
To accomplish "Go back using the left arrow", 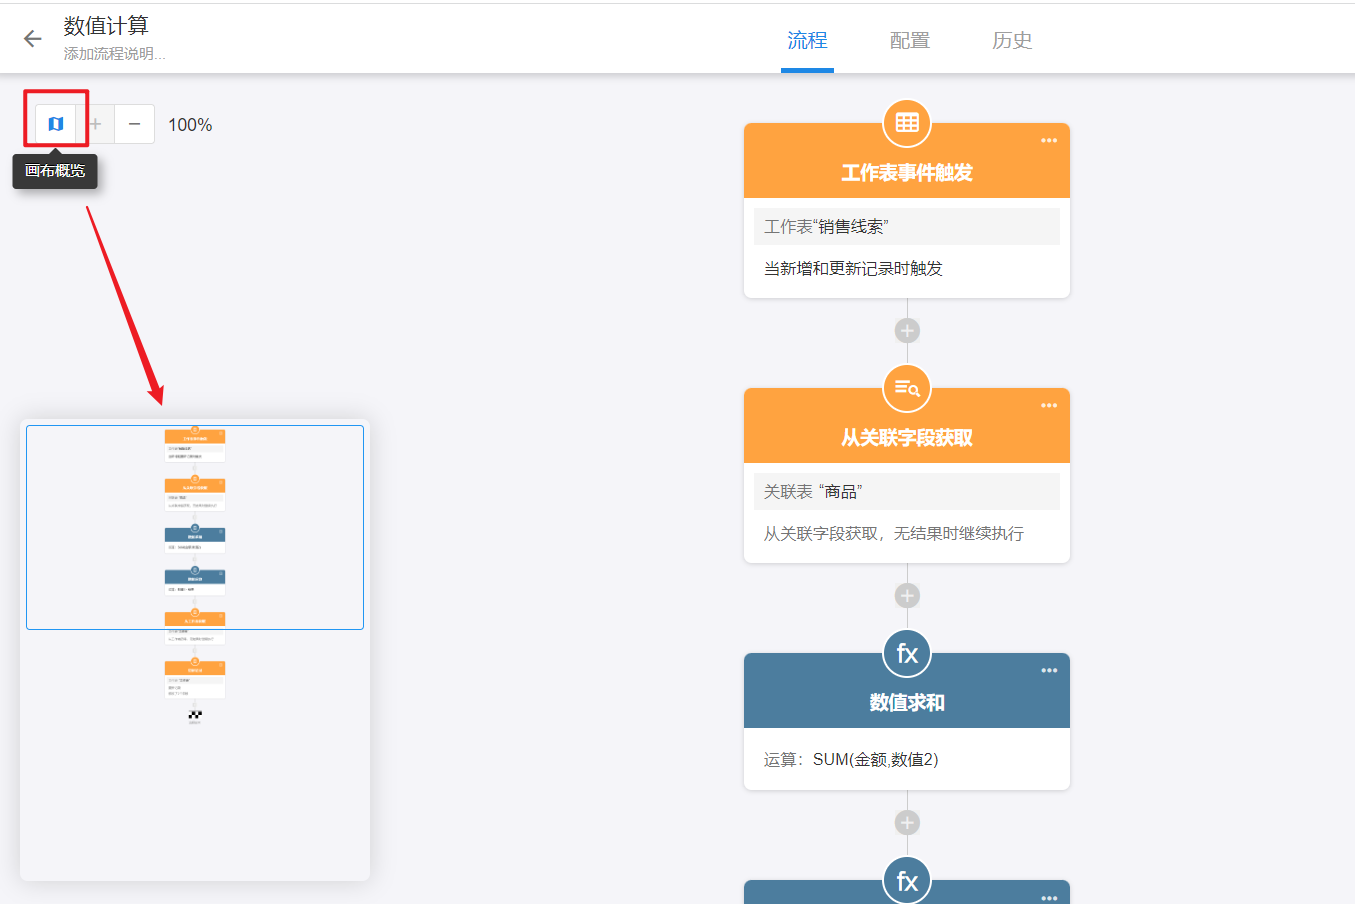I will click(33, 39).
